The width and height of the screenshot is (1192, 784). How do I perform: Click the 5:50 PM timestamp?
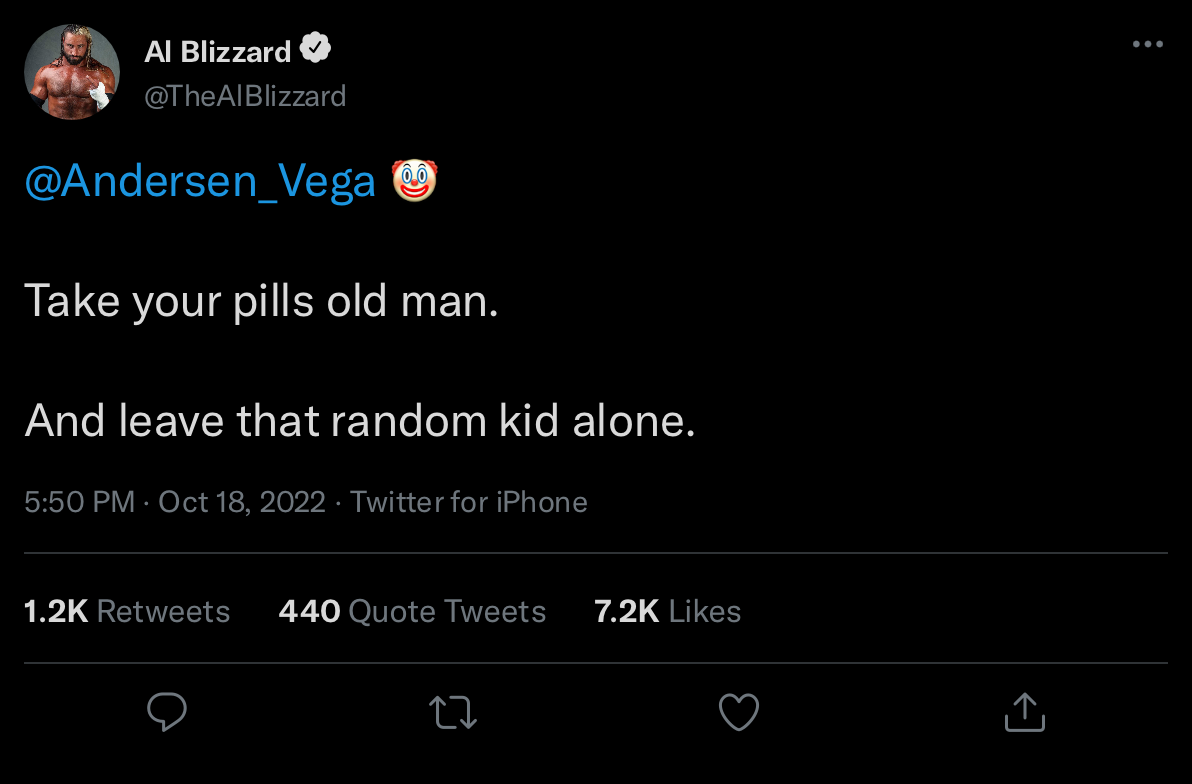pyautogui.click(x=79, y=501)
